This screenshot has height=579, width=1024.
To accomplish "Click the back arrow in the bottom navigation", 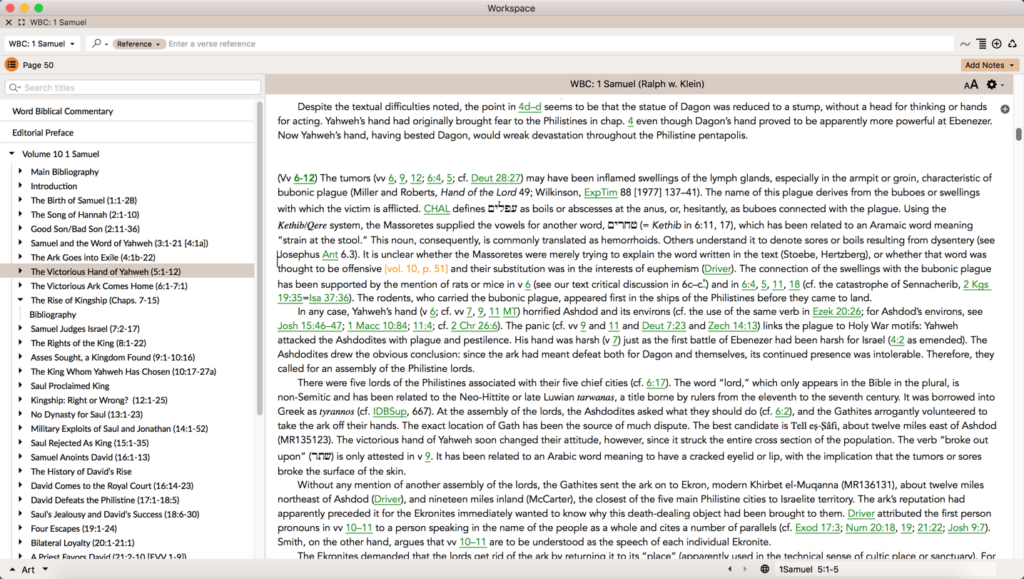I will tap(729, 569).
